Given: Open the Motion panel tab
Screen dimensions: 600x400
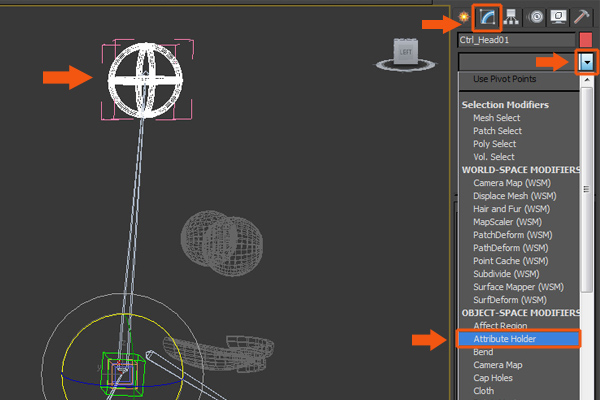Looking at the screenshot, I should click(x=536, y=17).
